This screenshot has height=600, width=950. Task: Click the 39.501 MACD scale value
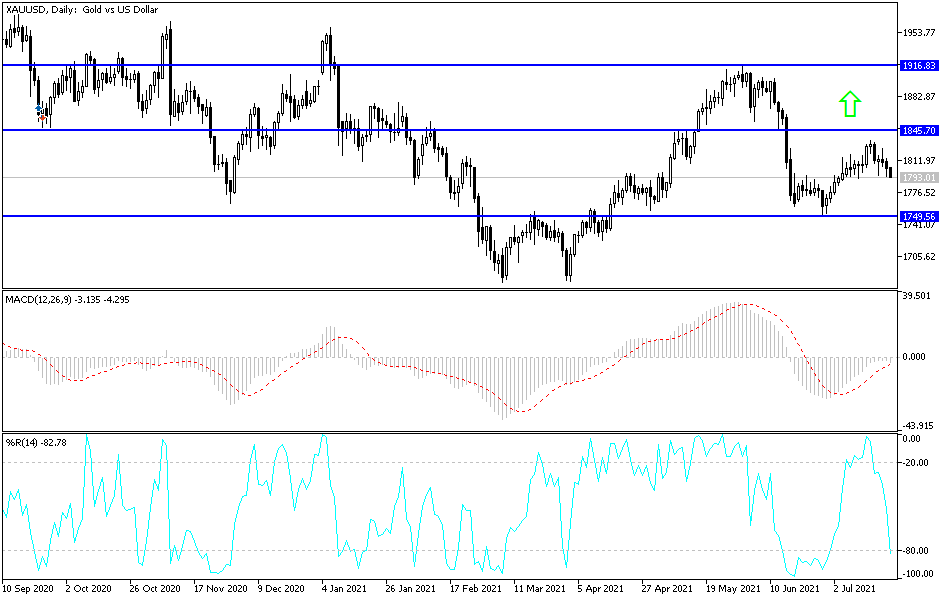coord(916,296)
